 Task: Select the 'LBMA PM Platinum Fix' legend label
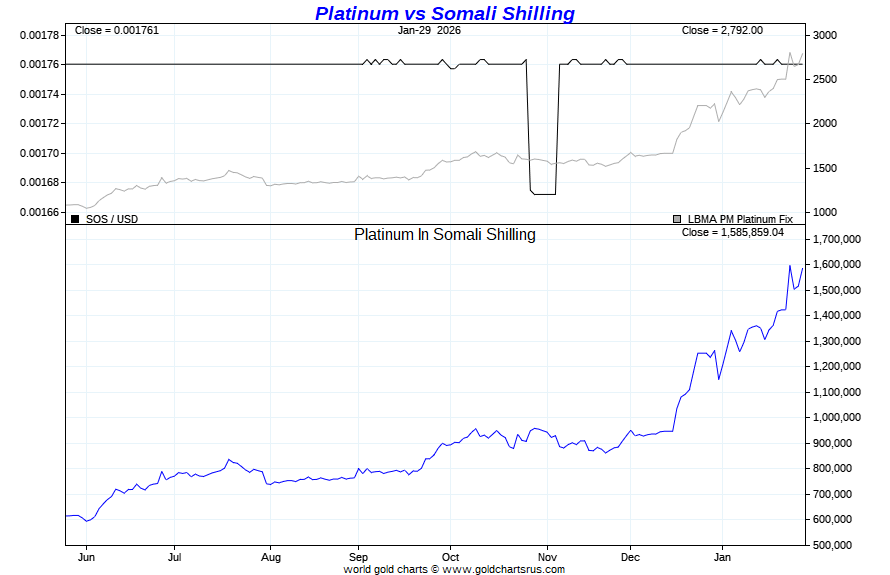[740, 219]
